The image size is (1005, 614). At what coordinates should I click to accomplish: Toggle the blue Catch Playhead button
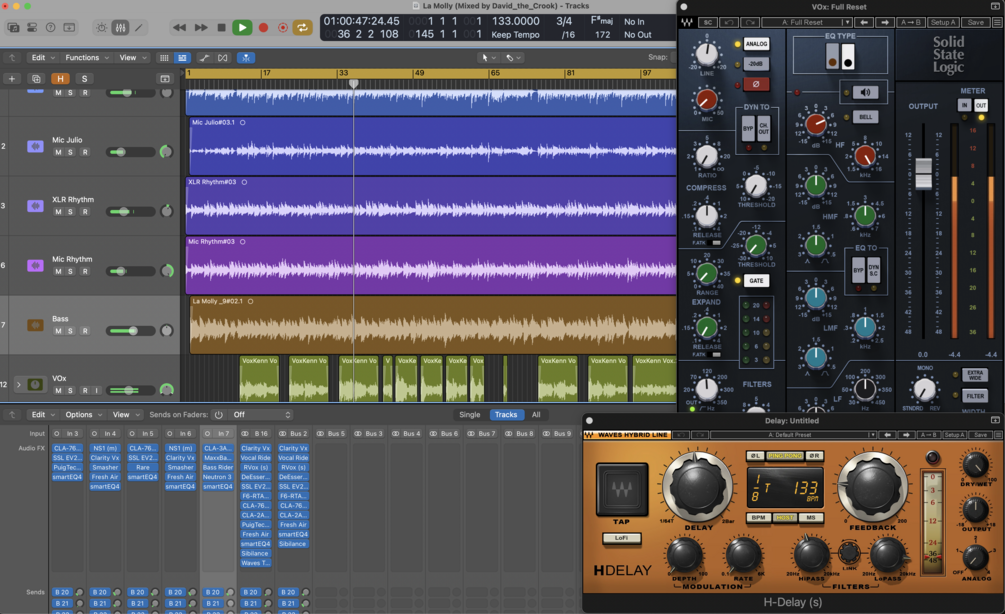tap(245, 58)
